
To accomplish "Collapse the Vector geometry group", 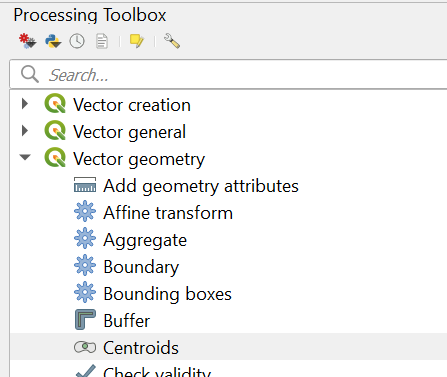I will 25,157.
